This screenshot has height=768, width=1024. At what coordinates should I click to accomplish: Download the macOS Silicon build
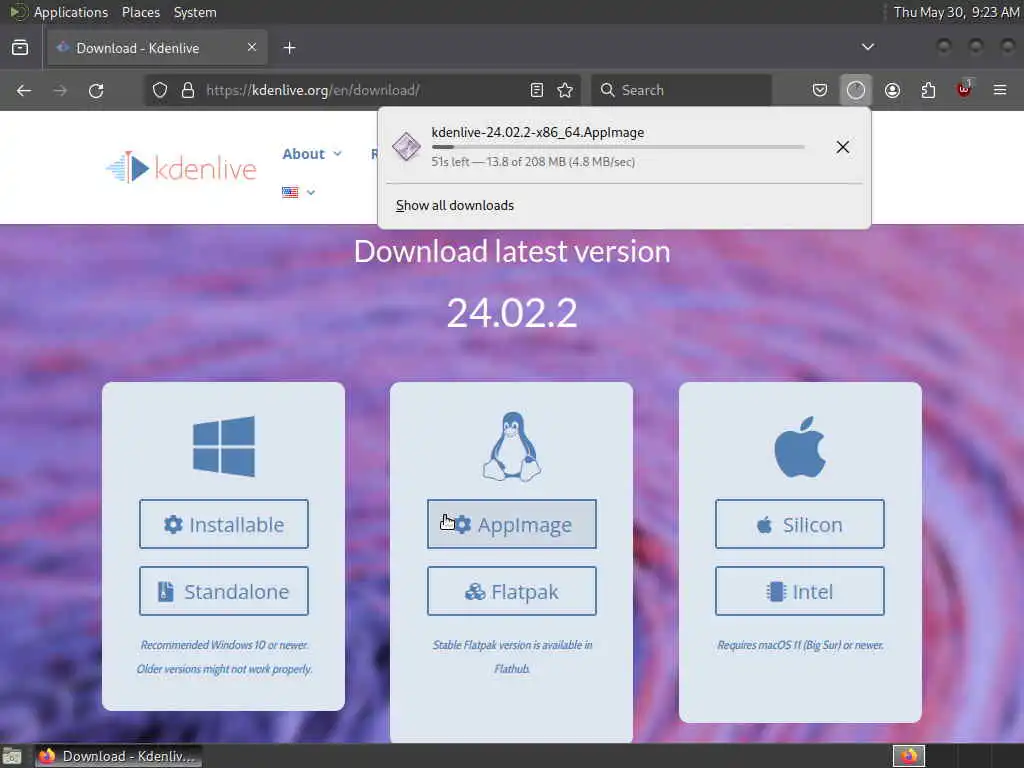click(x=800, y=524)
